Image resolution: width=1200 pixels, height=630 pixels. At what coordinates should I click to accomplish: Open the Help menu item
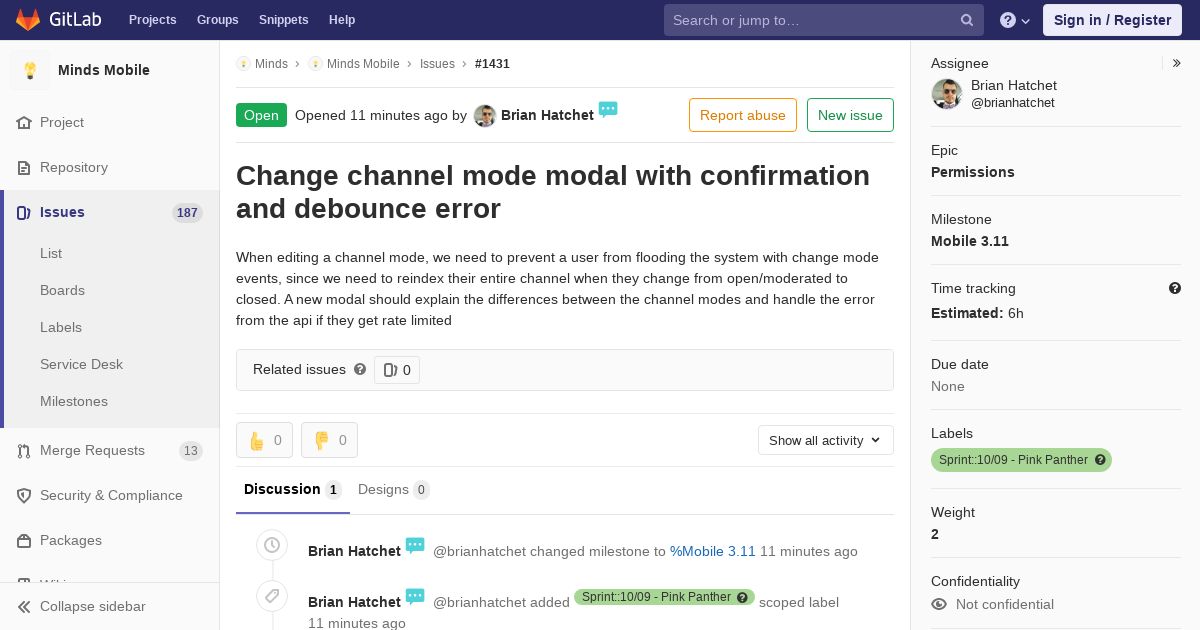(342, 20)
